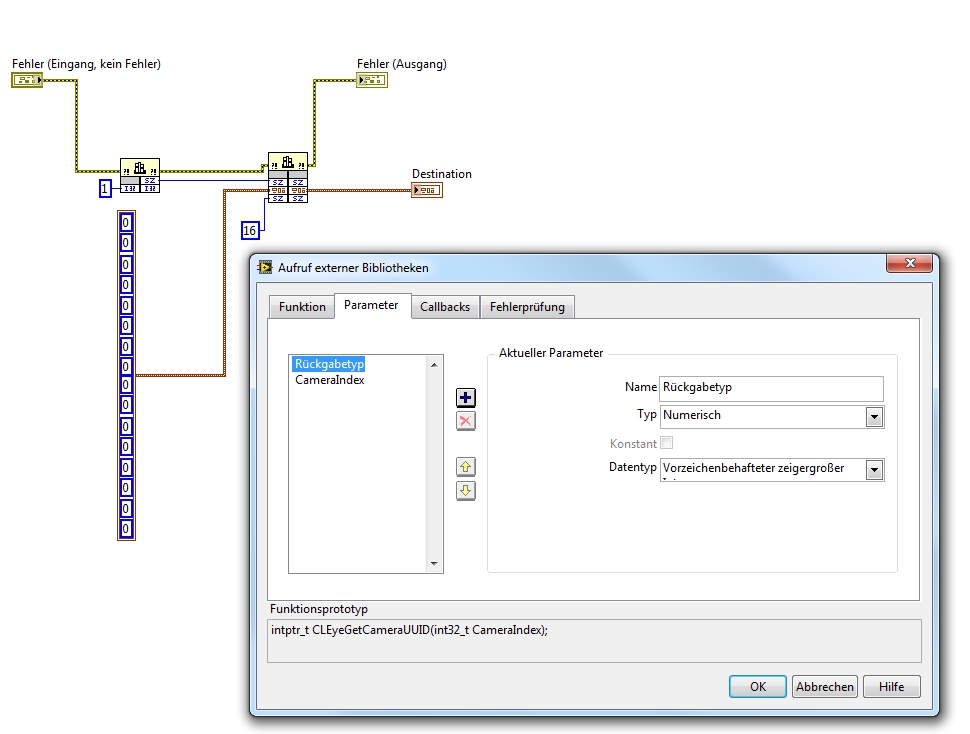Click the Fehler (Eingang) error cluster terminal

[27, 80]
